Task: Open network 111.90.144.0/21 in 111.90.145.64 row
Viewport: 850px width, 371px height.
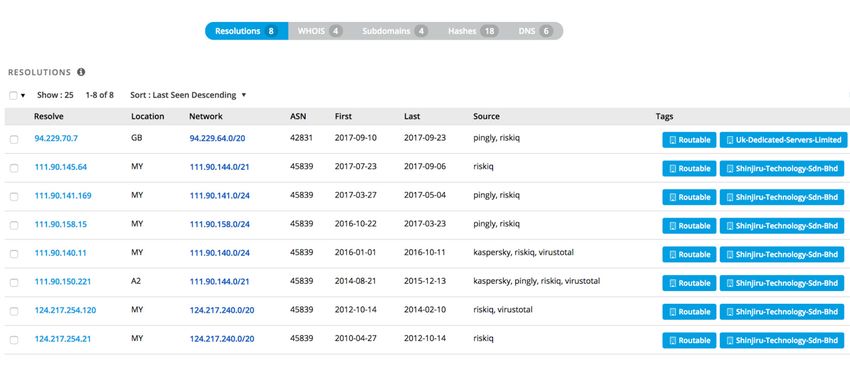Action: click(x=220, y=167)
